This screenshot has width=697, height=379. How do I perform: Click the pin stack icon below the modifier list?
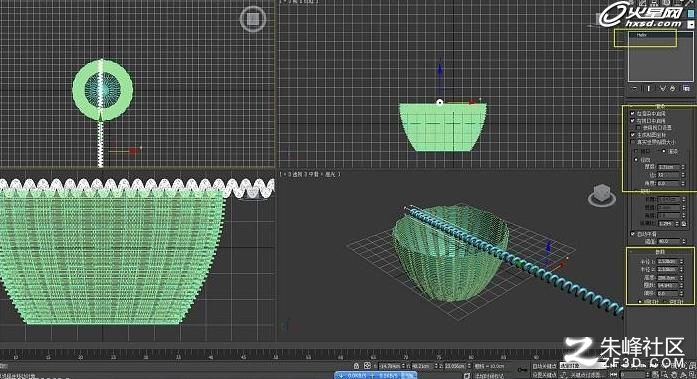click(634, 89)
